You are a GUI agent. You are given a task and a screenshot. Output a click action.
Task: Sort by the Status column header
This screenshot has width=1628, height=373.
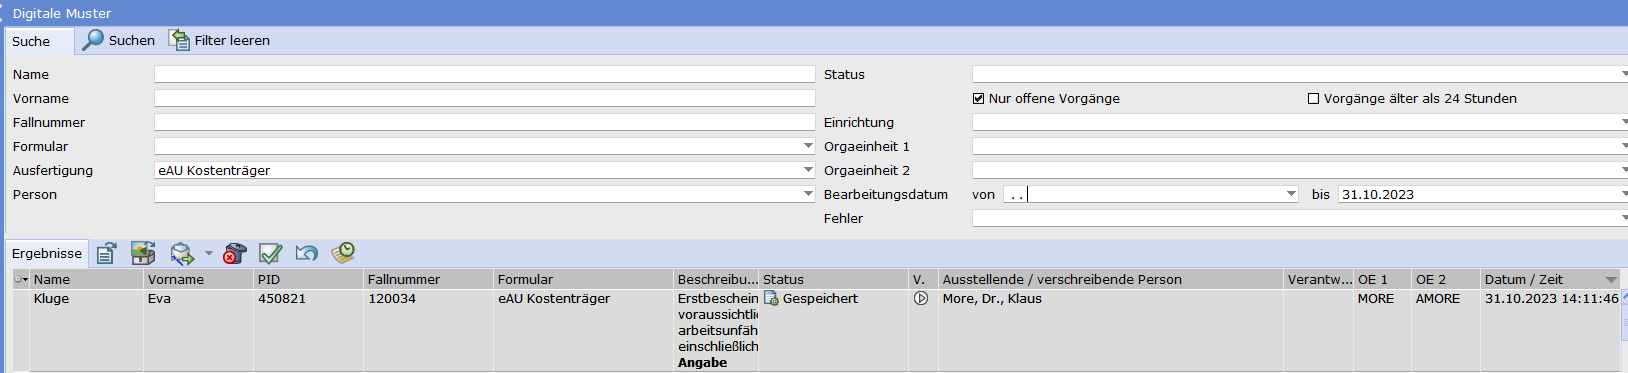click(834, 279)
